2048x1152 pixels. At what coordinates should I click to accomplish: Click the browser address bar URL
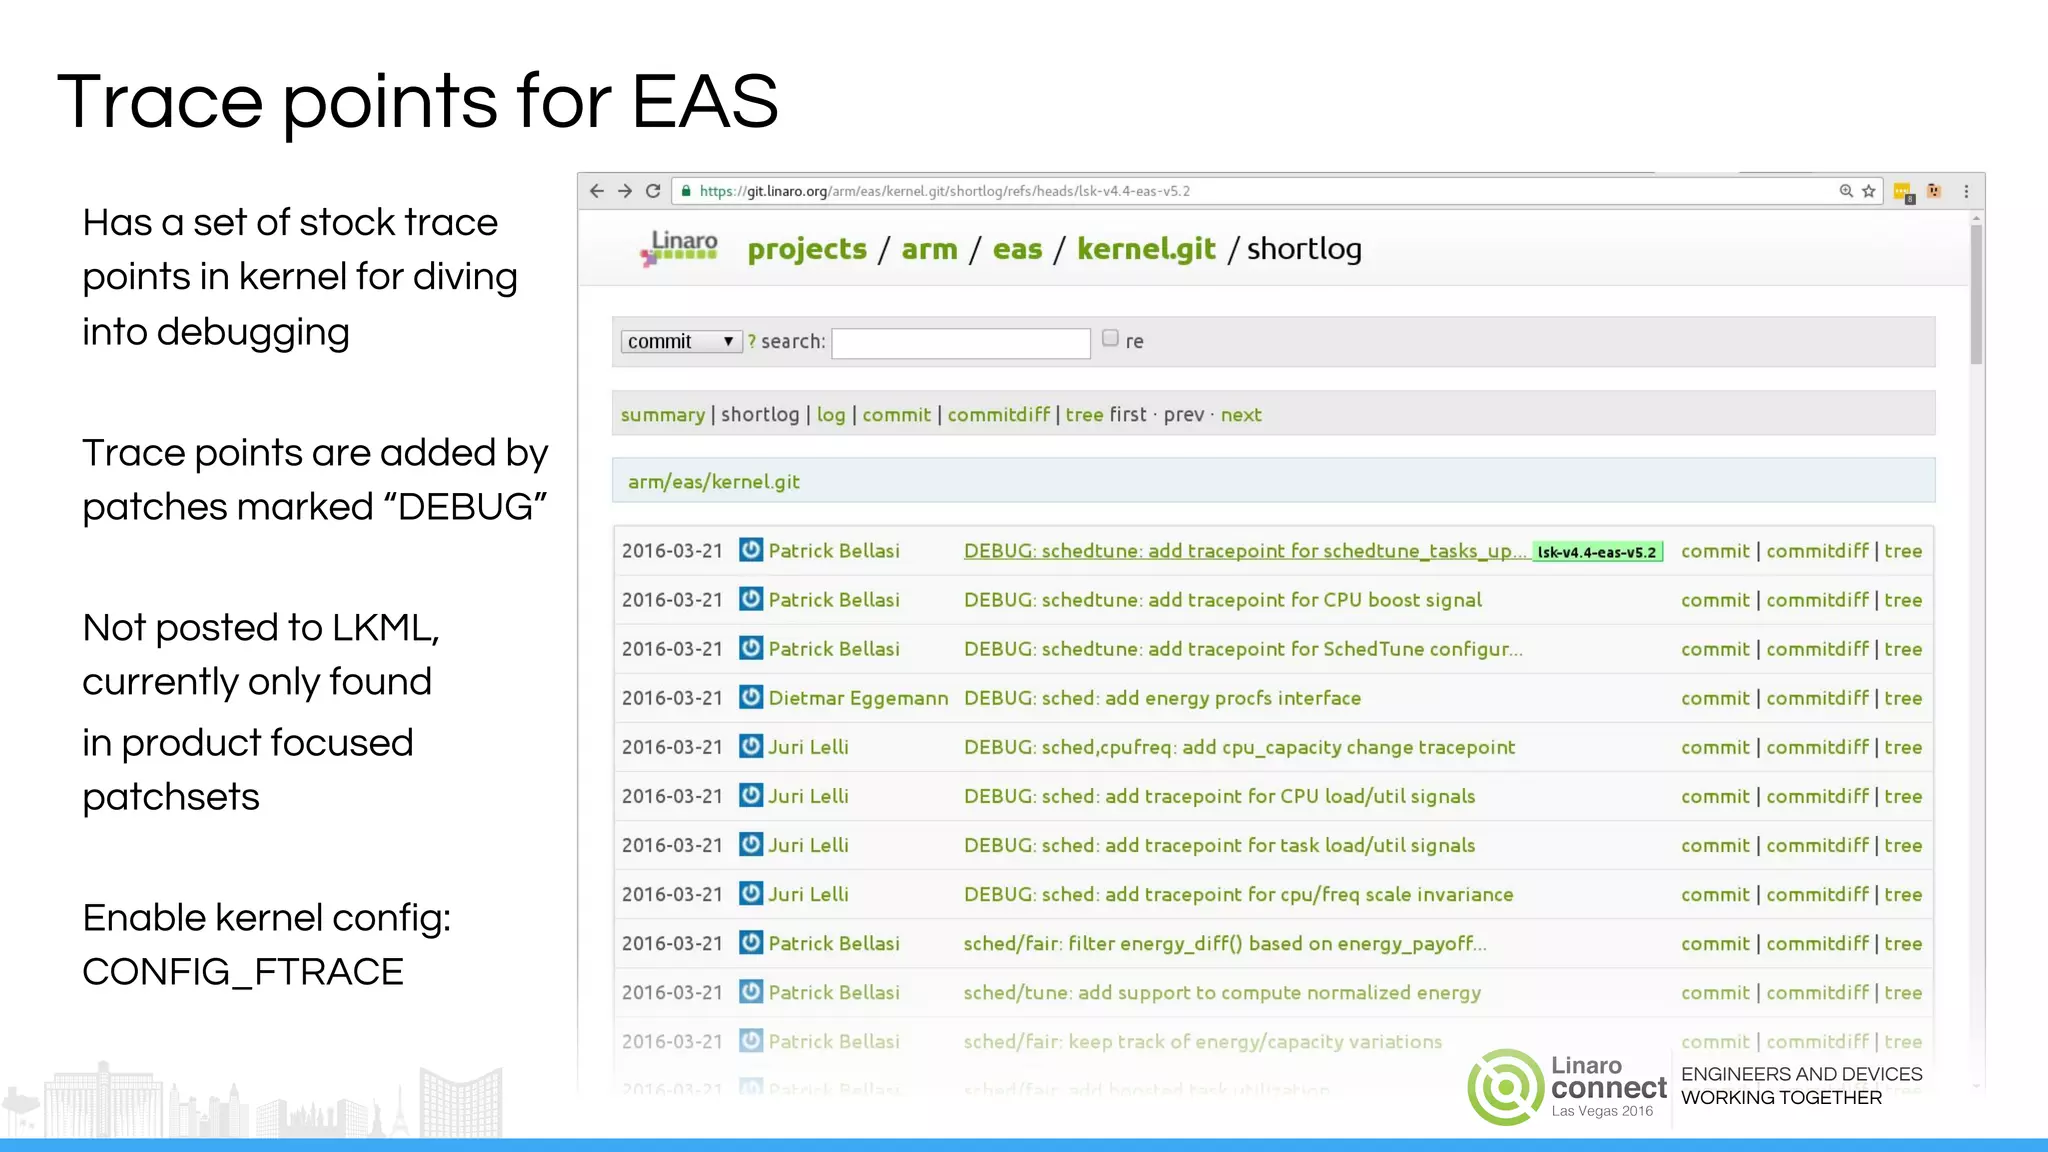[x=944, y=191]
